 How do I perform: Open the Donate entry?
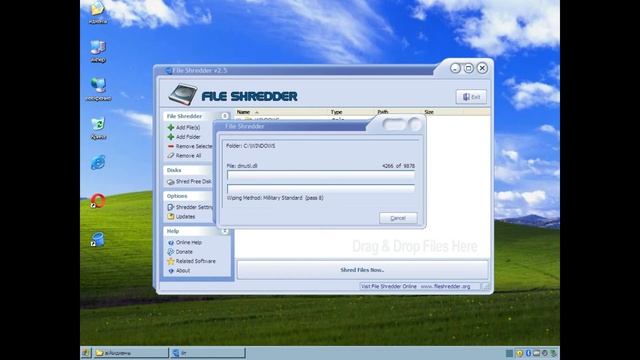(184, 252)
